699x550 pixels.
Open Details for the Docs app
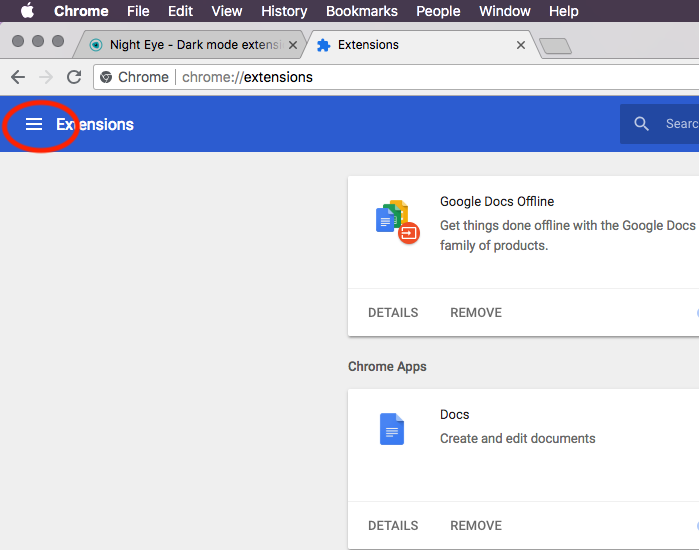click(x=393, y=525)
